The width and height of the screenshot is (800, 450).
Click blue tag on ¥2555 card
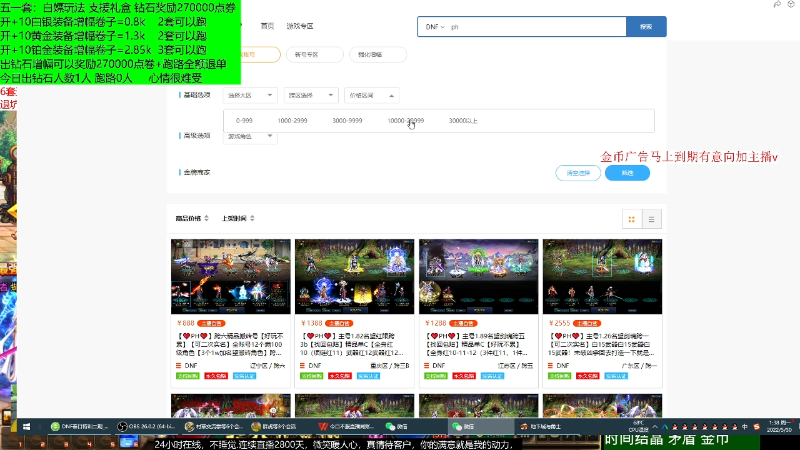point(616,376)
